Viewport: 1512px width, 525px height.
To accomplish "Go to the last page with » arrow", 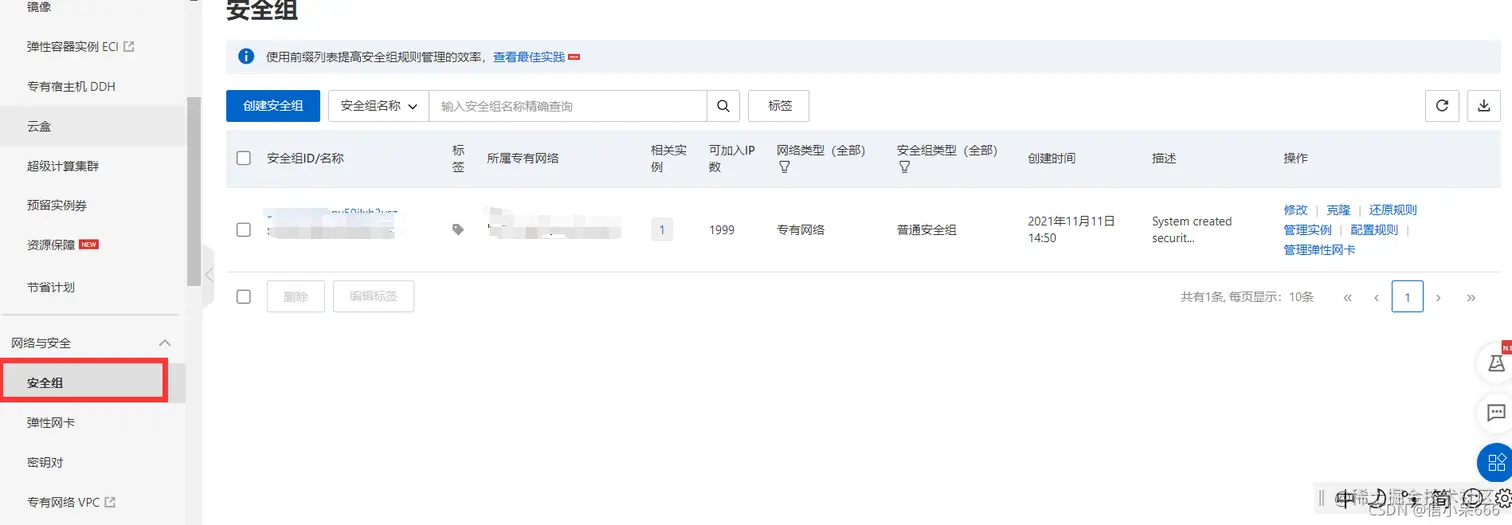I will pos(1471,297).
